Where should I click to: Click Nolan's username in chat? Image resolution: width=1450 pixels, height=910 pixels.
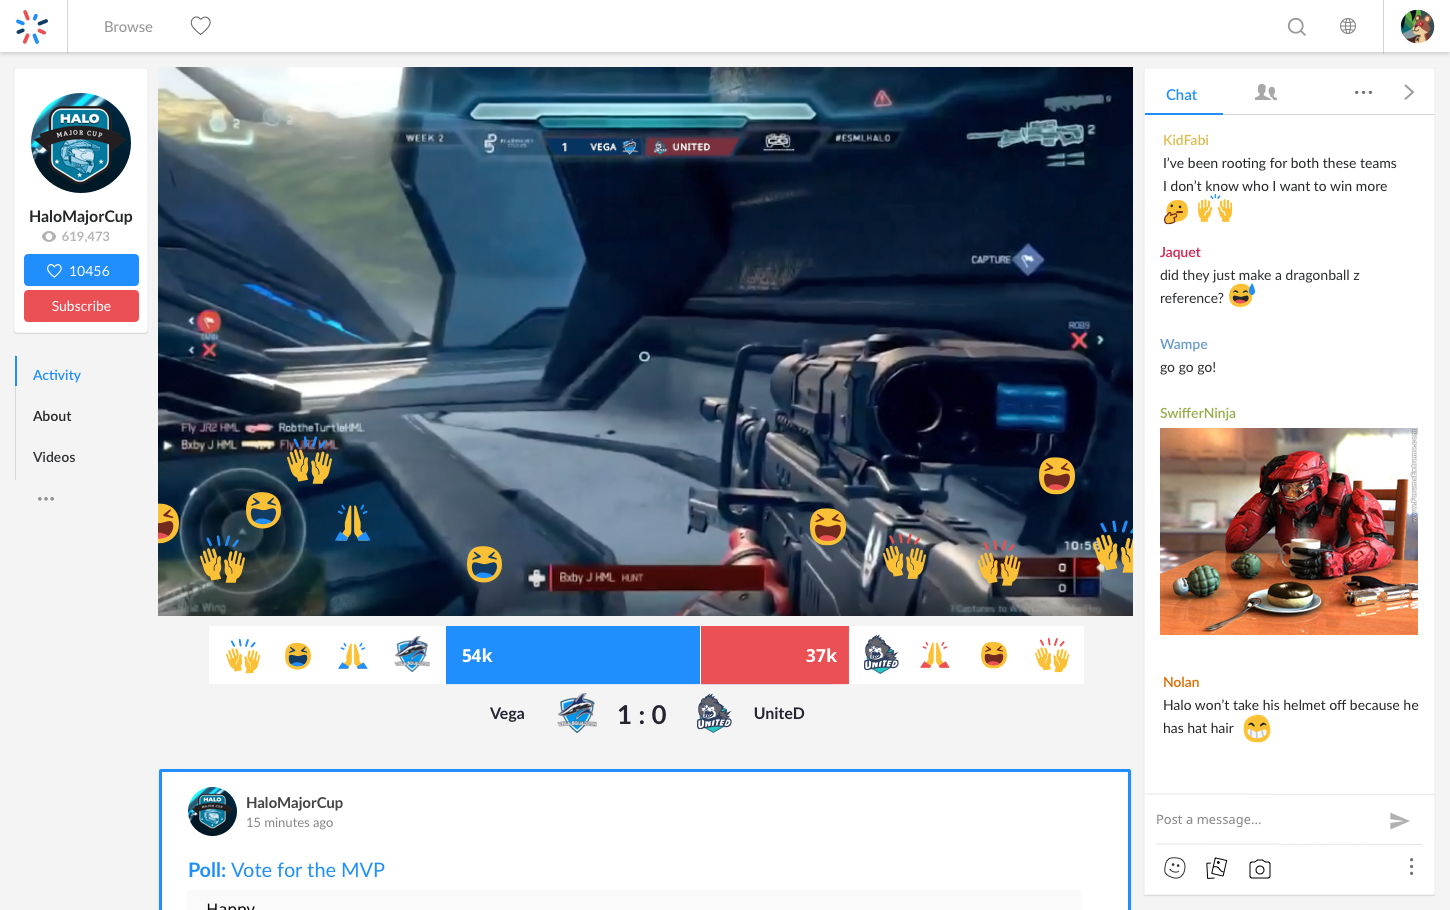click(x=1181, y=682)
